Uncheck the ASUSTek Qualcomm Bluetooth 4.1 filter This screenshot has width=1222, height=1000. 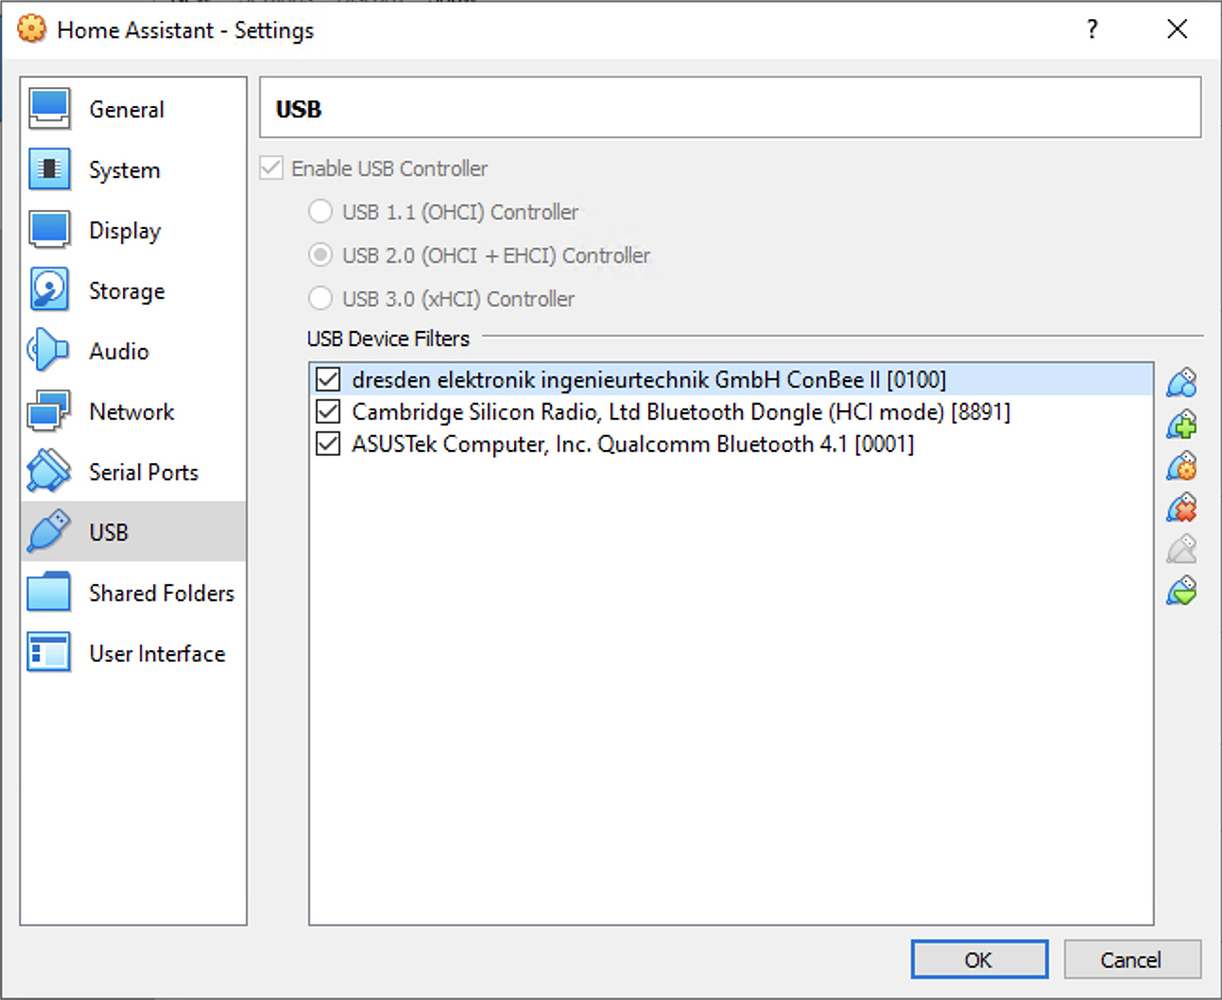[x=328, y=443]
